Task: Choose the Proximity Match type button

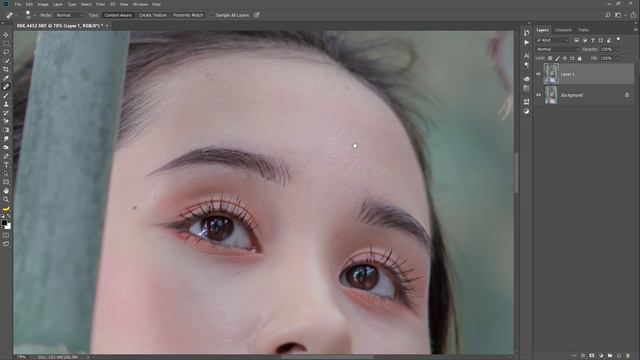Action: tap(188, 15)
